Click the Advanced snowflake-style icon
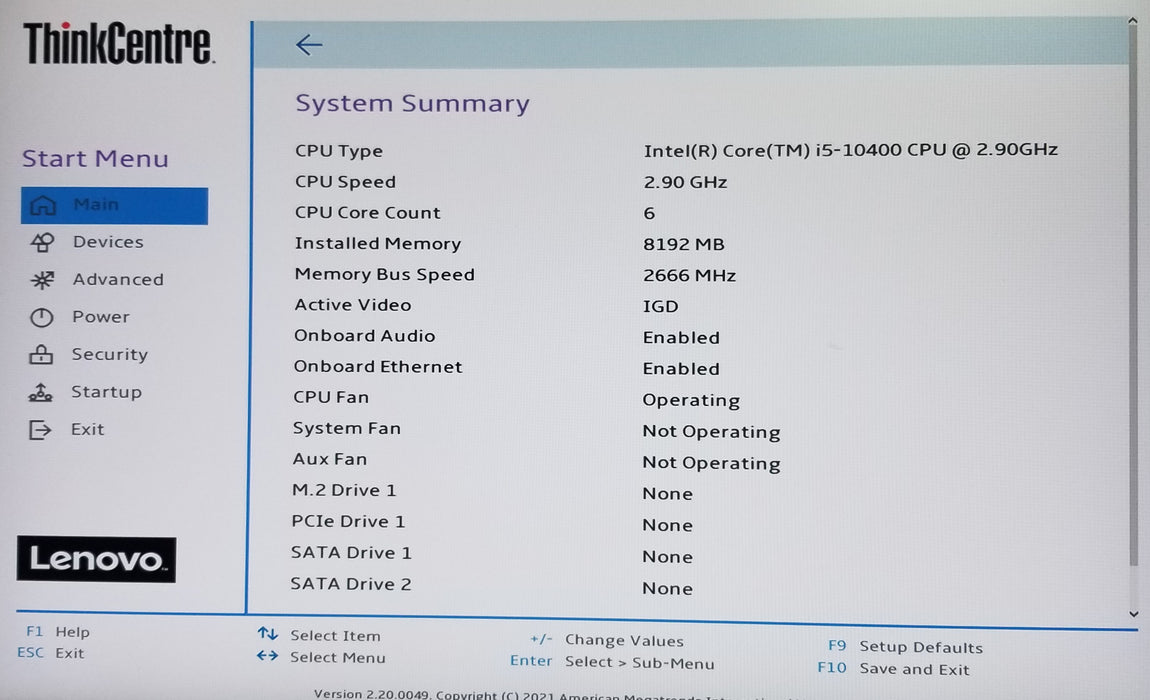Screen dimensions: 1150x700 (43, 280)
